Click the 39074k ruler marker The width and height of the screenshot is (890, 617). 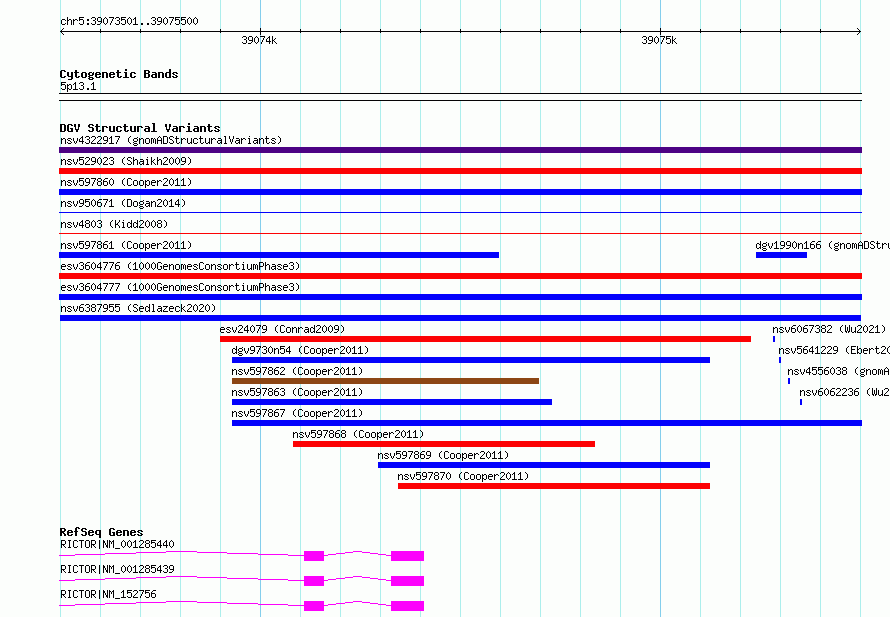(x=259, y=40)
